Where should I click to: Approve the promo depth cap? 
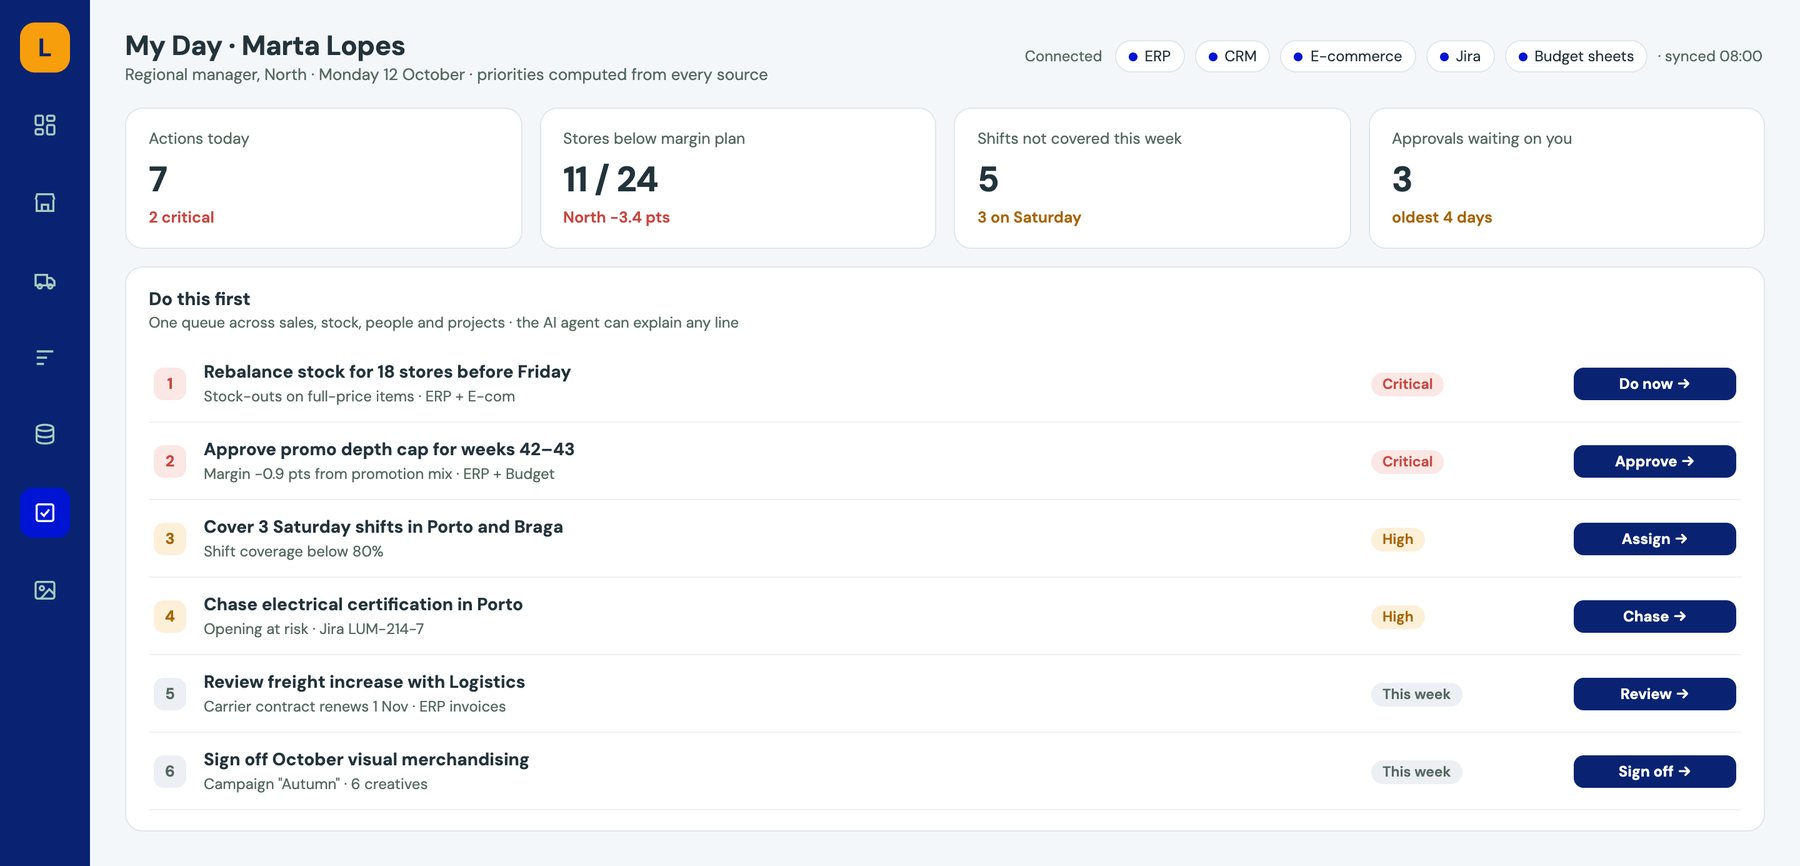pos(1654,461)
